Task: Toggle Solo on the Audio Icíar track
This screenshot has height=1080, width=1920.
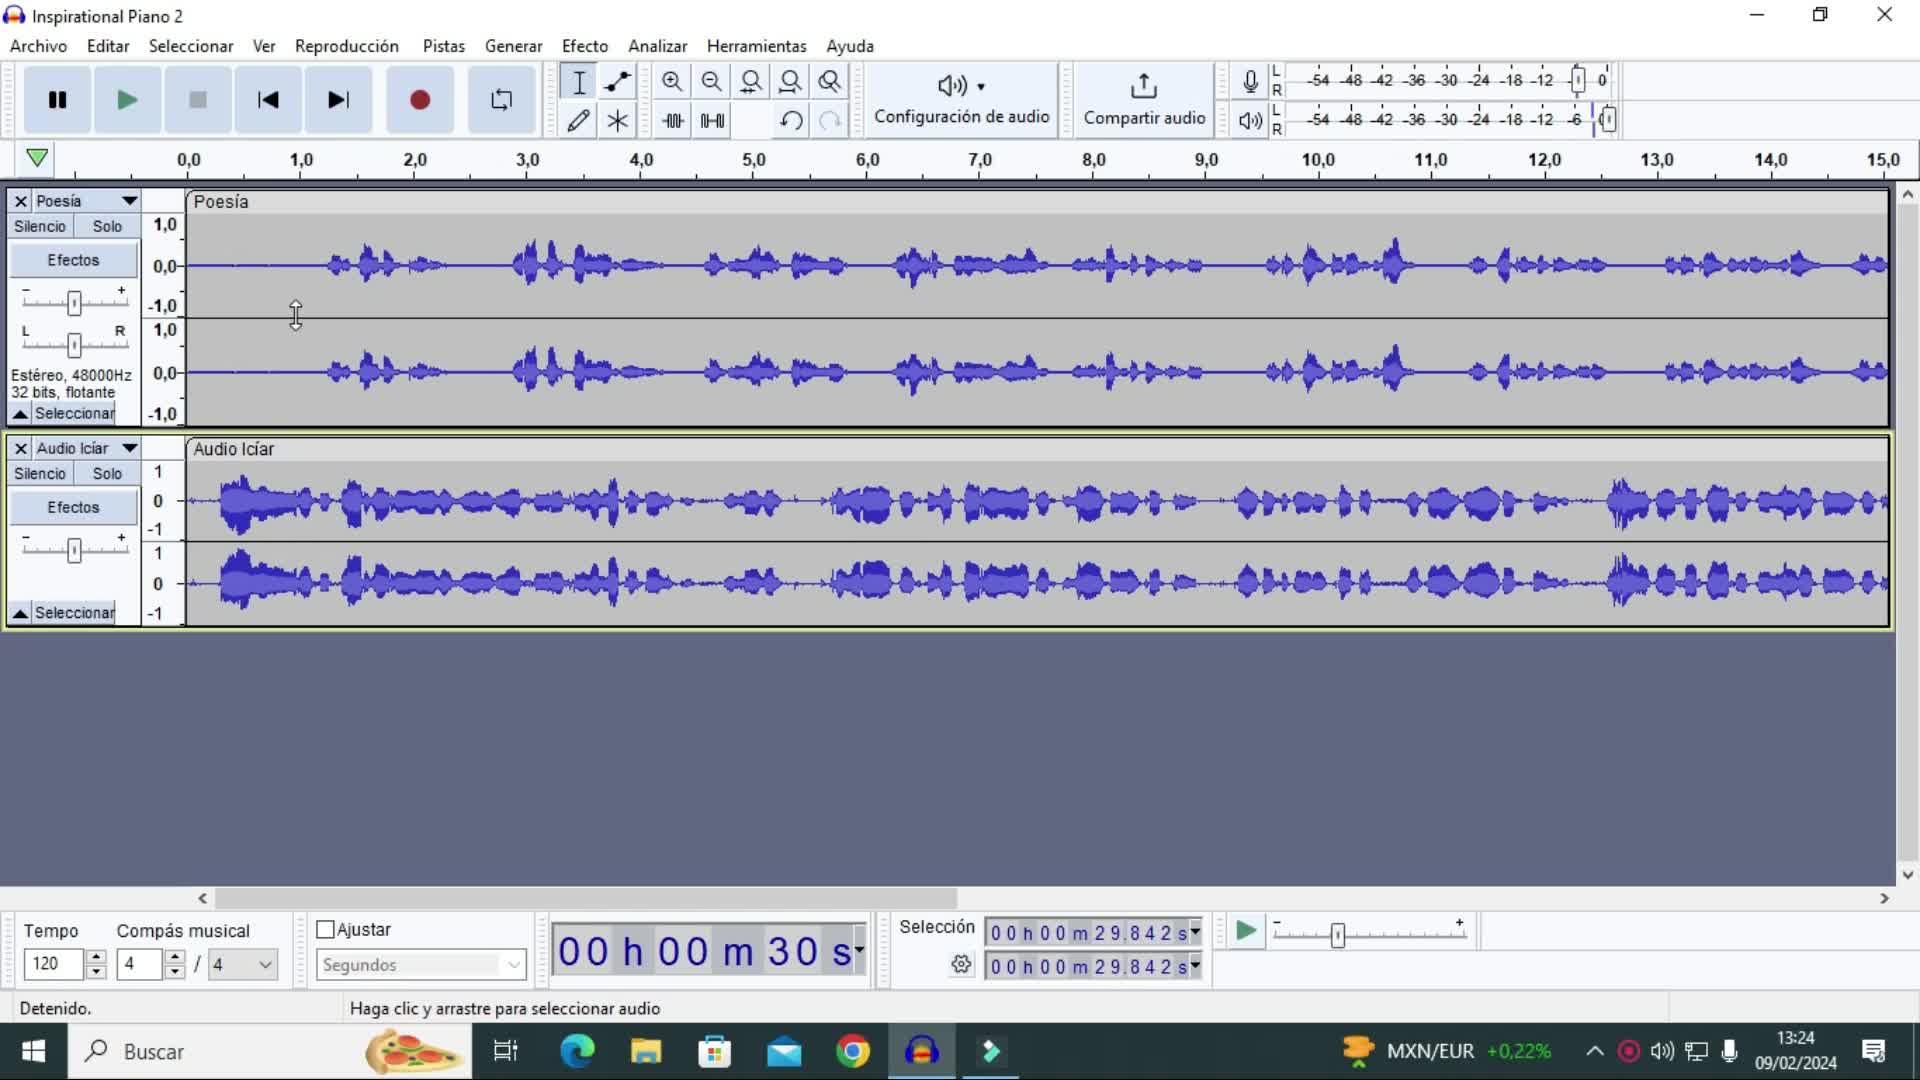Action: 107,474
